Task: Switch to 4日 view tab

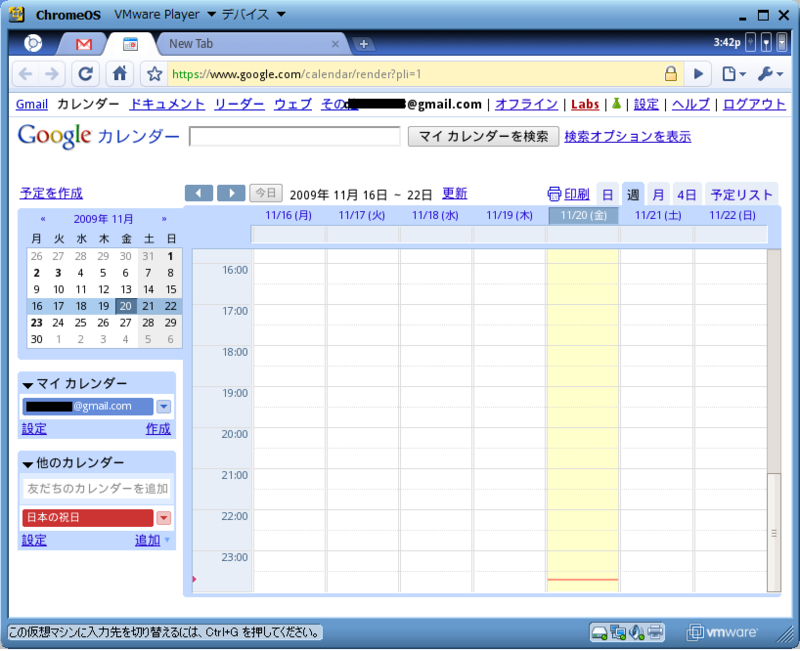Action: click(687, 194)
